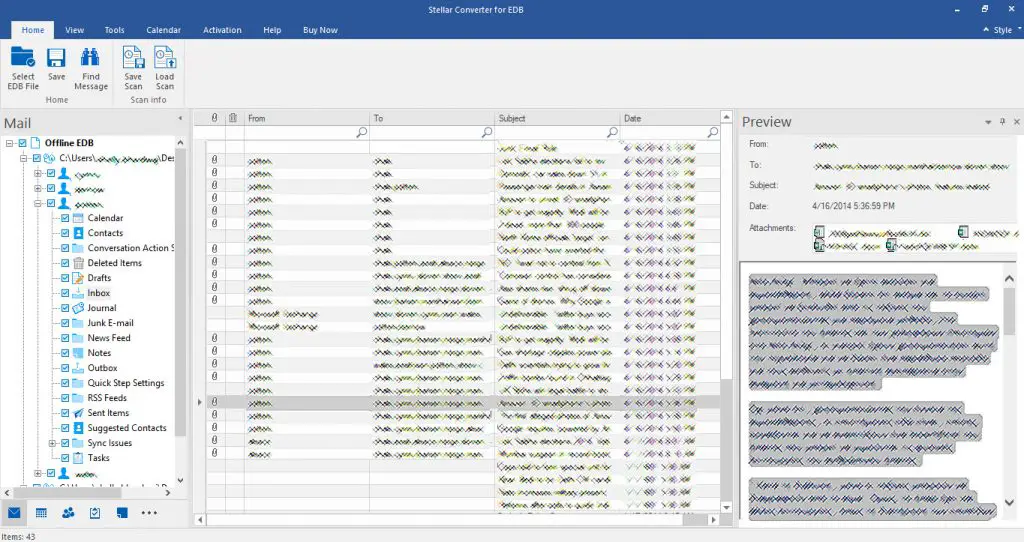Click the Deleted Items trash folder icon
The width and height of the screenshot is (1024, 542).
[x=78, y=263]
